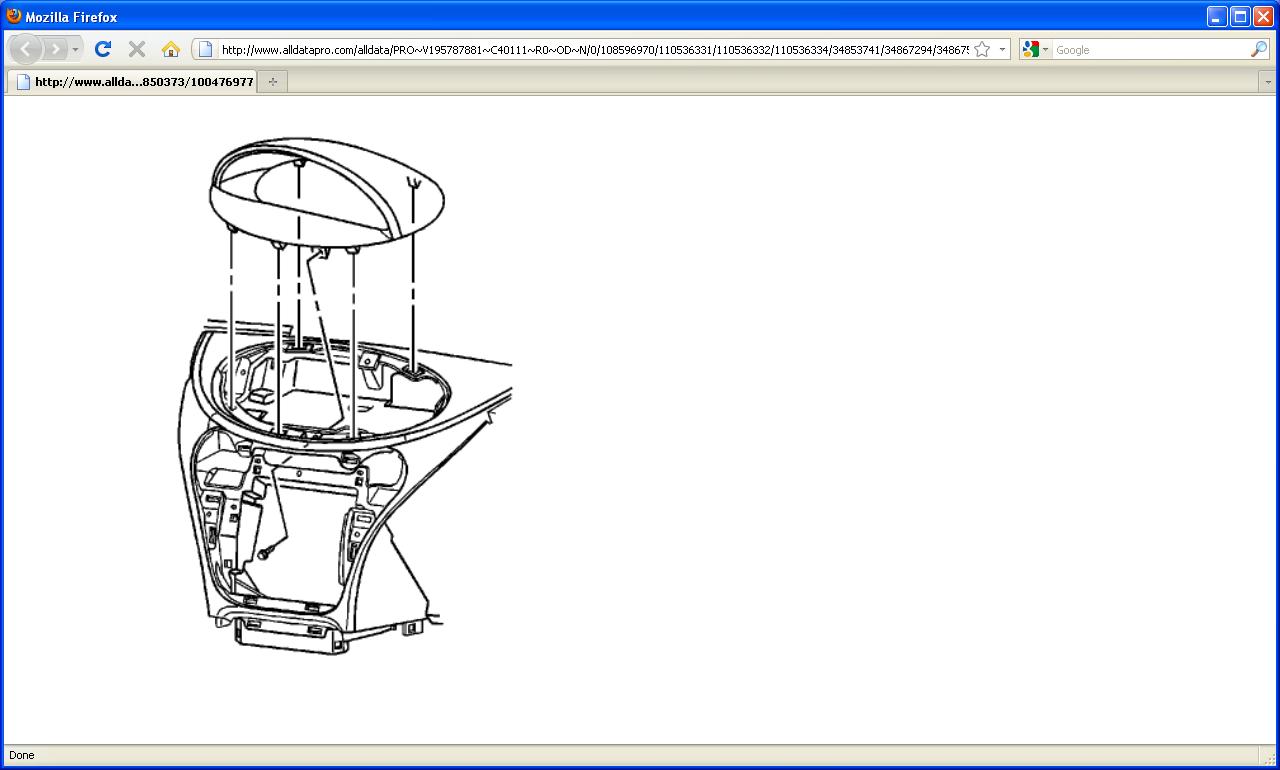Open a new tab
The height and width of the screenshot is (770, 1280).
coord(272,82)
